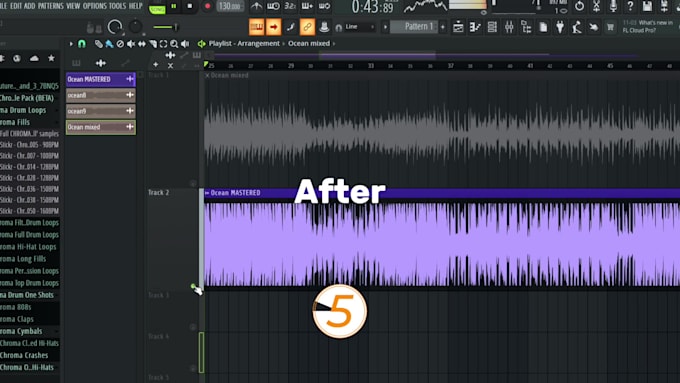Screen dimensions: 680x383
Task: Click the arrow left of Pattern 1
Action: pos(385,27)
